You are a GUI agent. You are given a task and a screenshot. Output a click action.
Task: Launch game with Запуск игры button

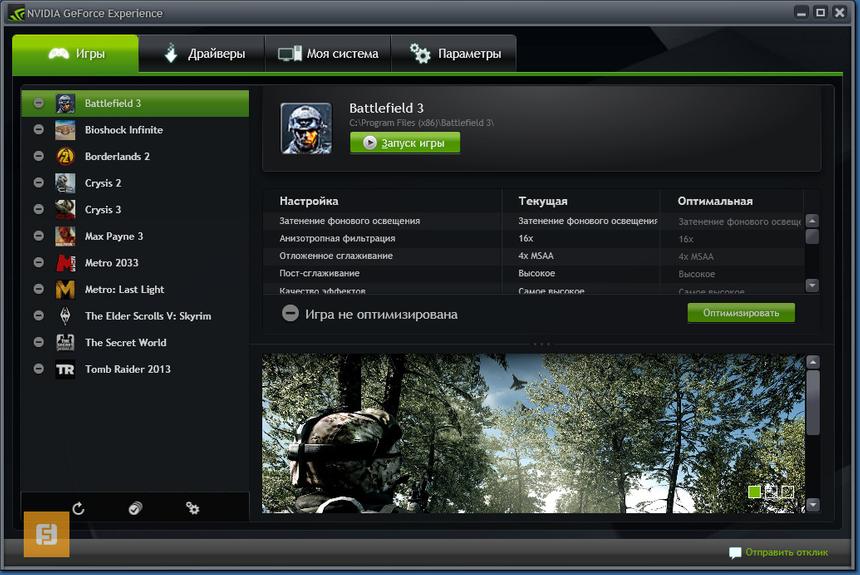[x=405, y=143]
